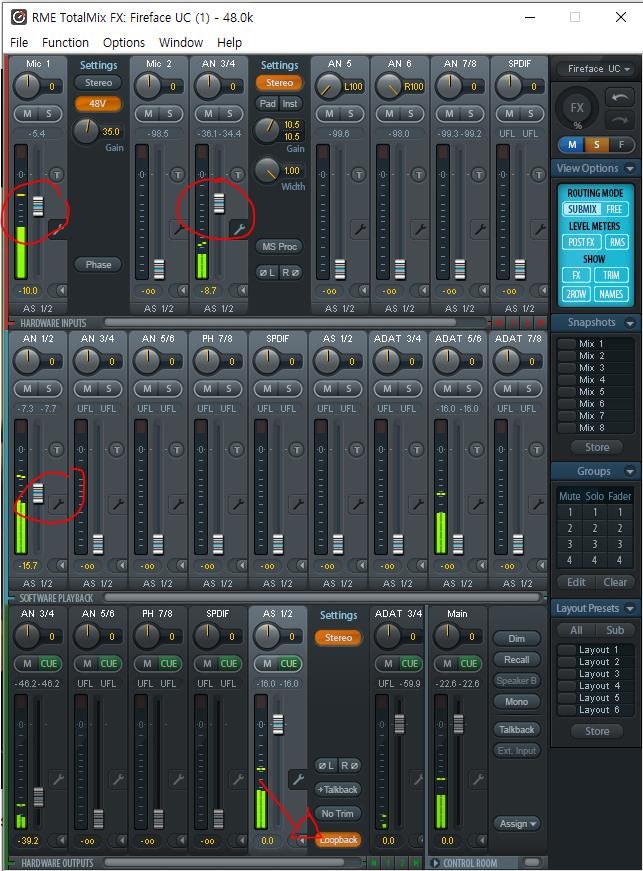Click the Clear button in Groups
The height and width of the screenshot is (871, 643).
pyautogui.click(x=615, y=582)
